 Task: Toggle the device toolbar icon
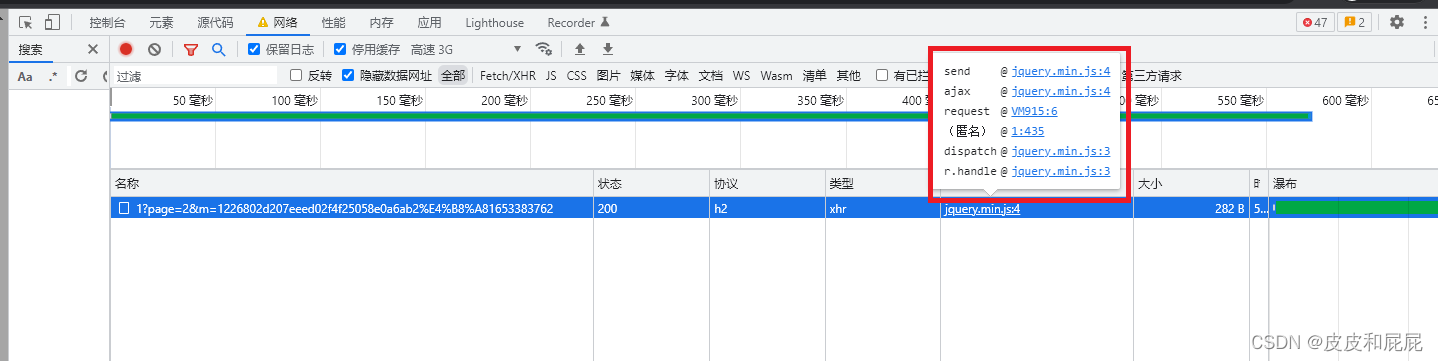pos(52,21)
